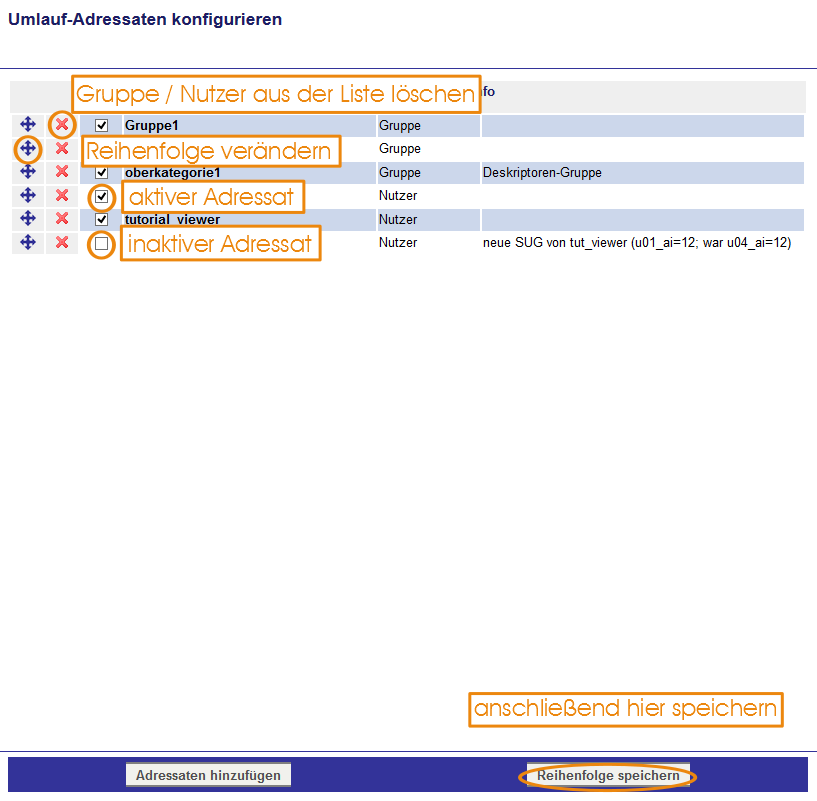Uncheck the Gruppe1 checkbox
This screenshot has height=801, width=817.
coord(102,125)
